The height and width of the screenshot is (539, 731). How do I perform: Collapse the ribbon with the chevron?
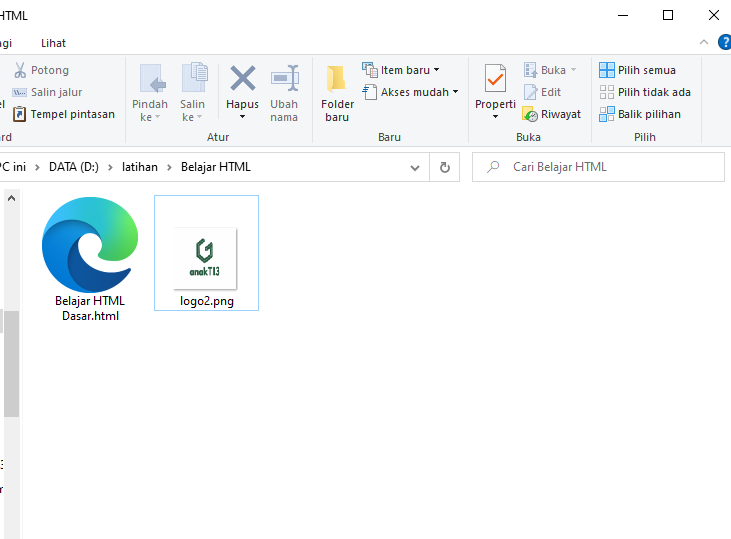coord(704,42)
